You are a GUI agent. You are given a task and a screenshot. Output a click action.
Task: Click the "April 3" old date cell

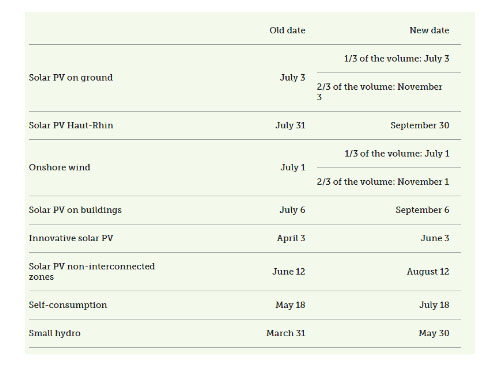(x=291, y=238)
